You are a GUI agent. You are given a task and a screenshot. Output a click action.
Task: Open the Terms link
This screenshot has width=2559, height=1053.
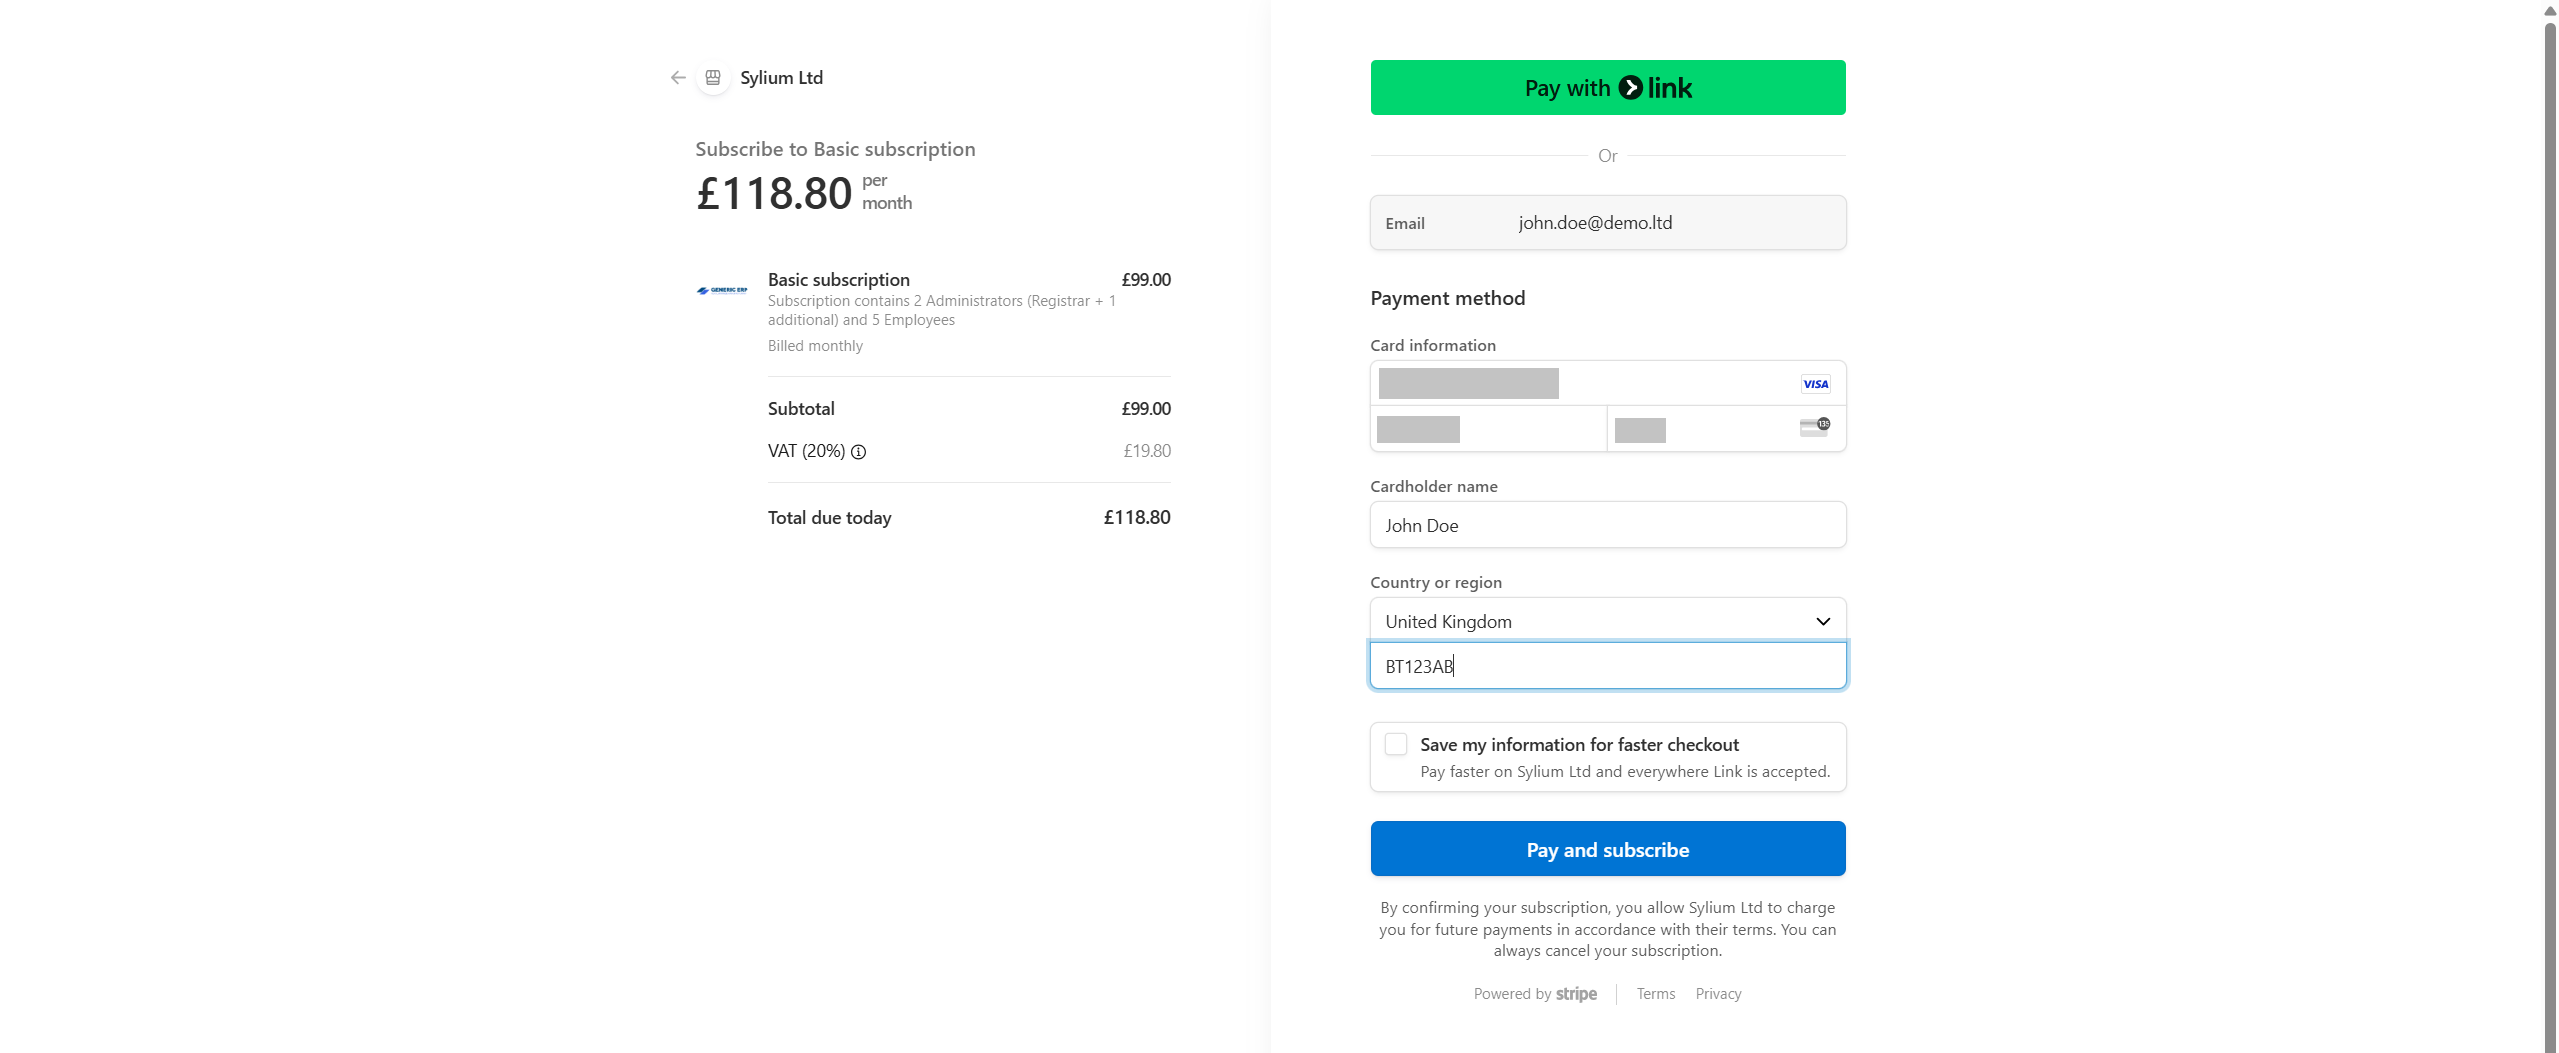coord(1655,994)
